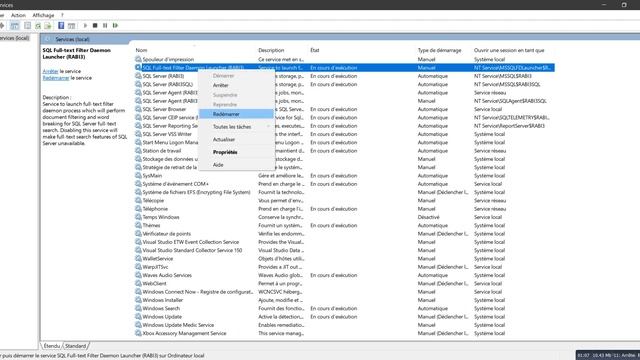
Task: Click the Restart service toolbar icon
Action: click(x=116, y=25)
